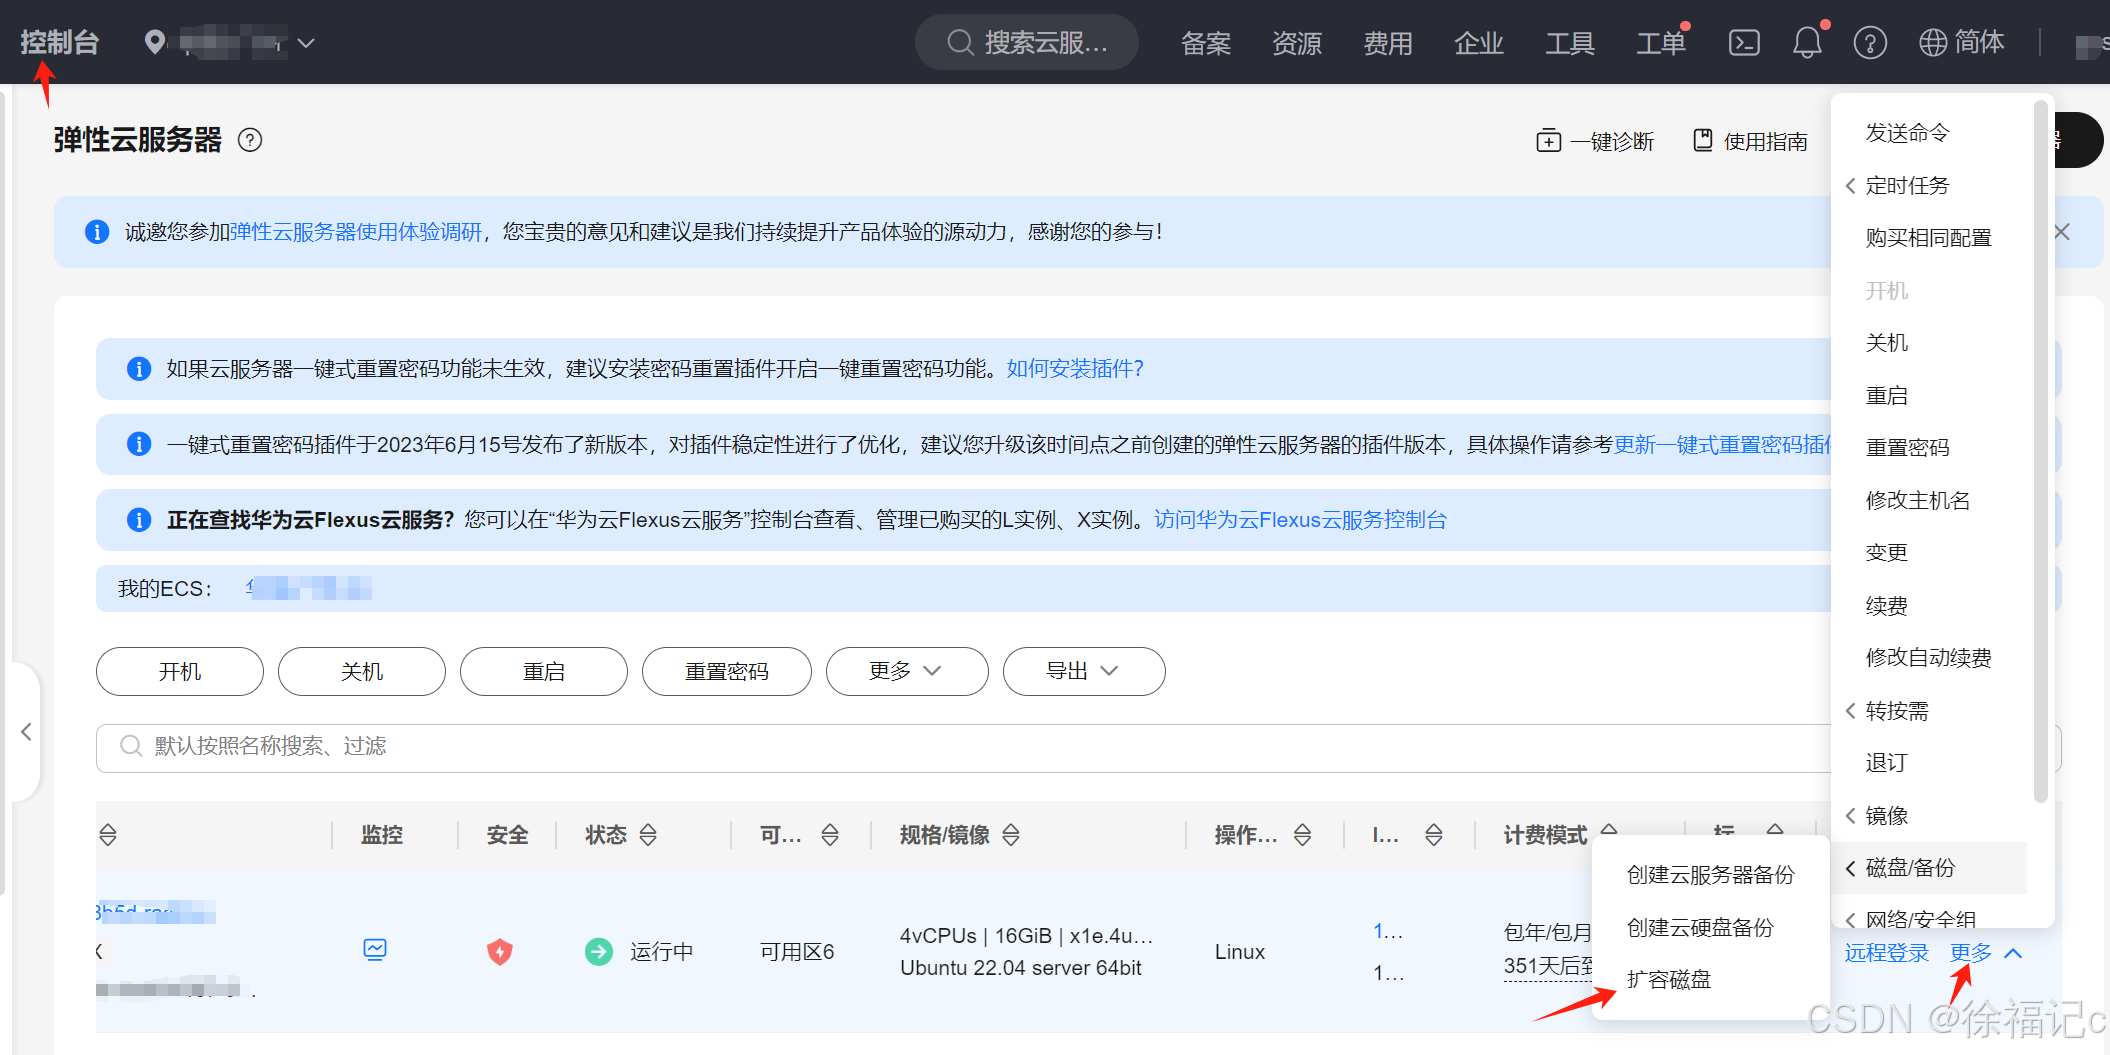Select 发送命令 from the menu
This screenshot has width=2110, height=1055.
1907,133
